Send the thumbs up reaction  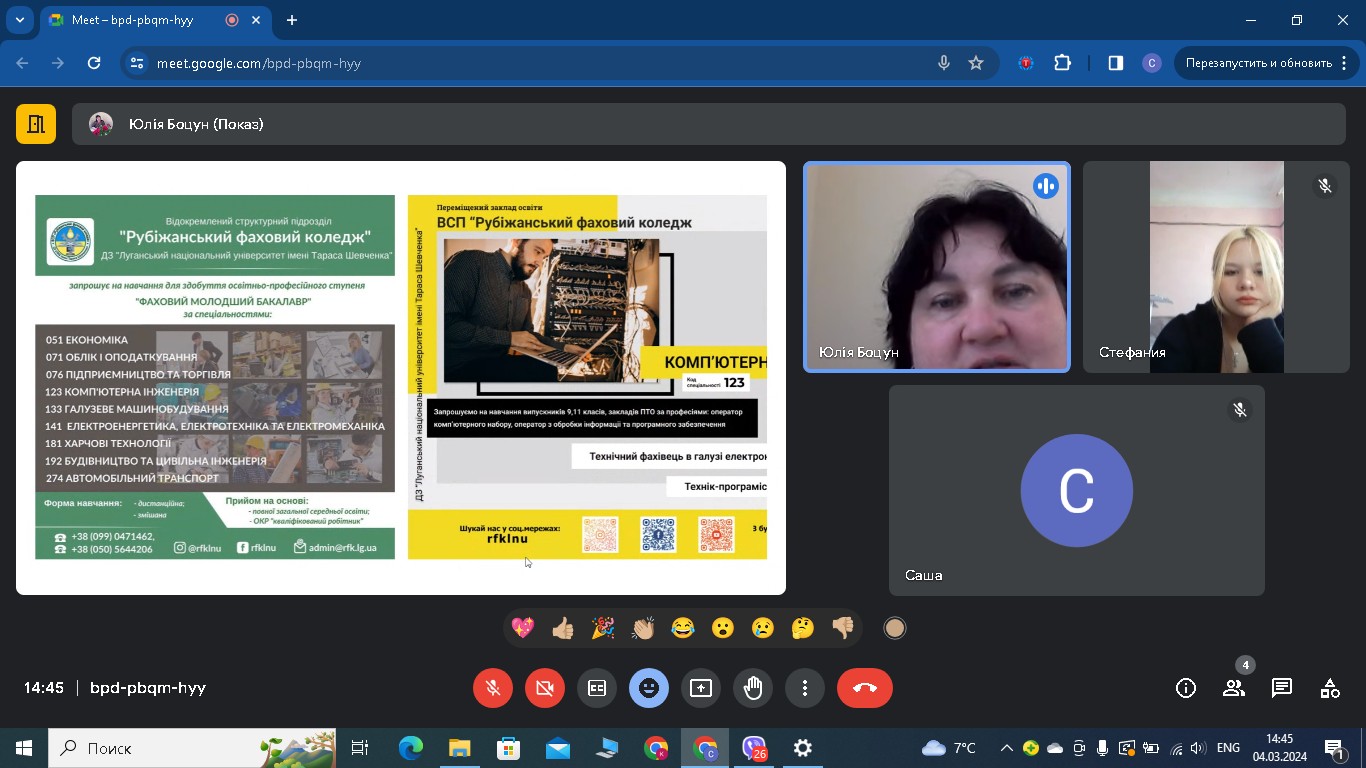[x=563, y=628]
